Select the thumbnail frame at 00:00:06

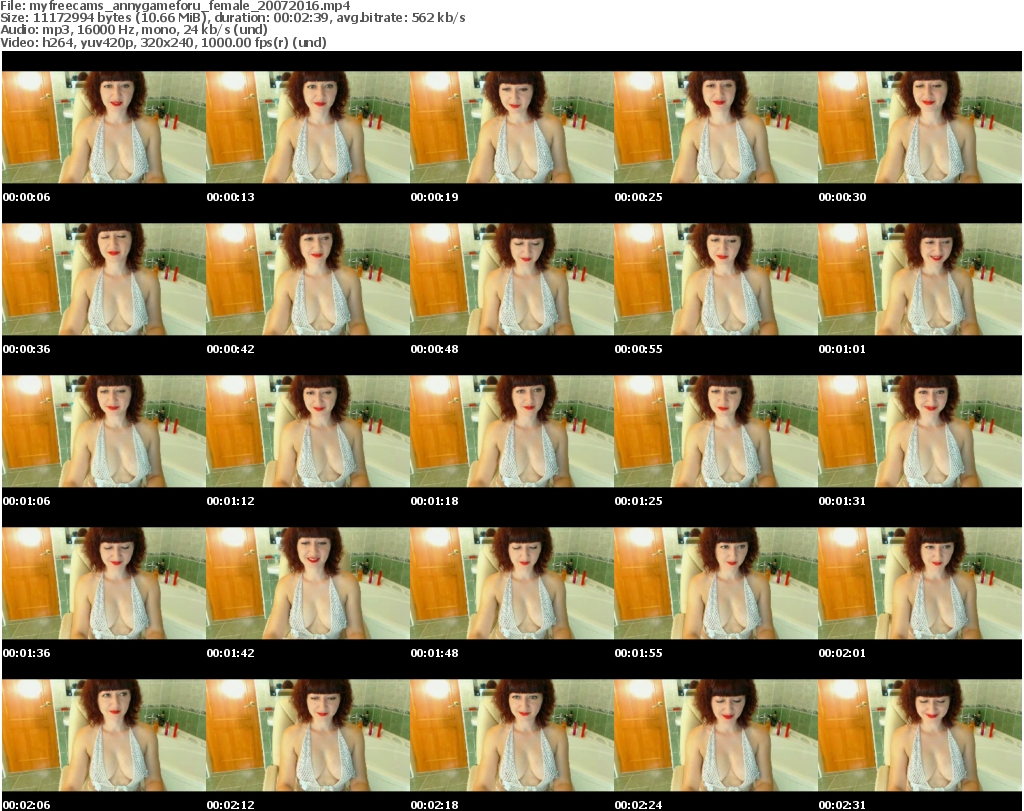(104, 127)
